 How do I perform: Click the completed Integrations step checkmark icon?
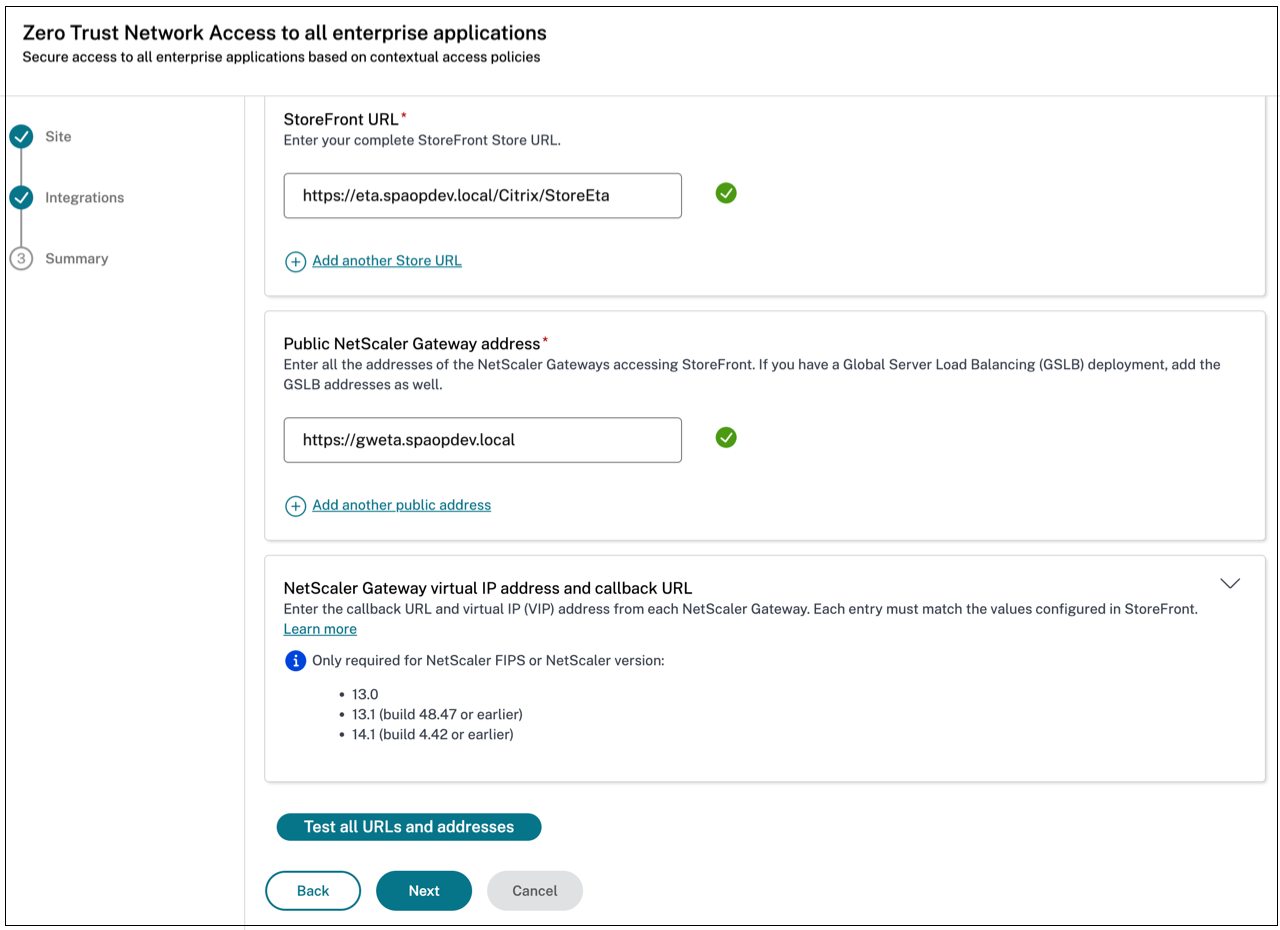click(x=21, y=198)
